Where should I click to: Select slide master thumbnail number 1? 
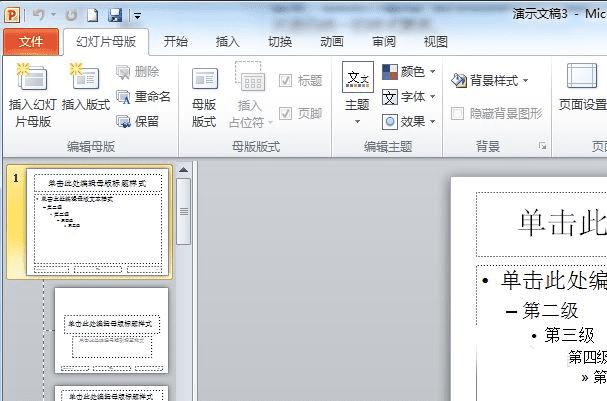pos(98,222)
